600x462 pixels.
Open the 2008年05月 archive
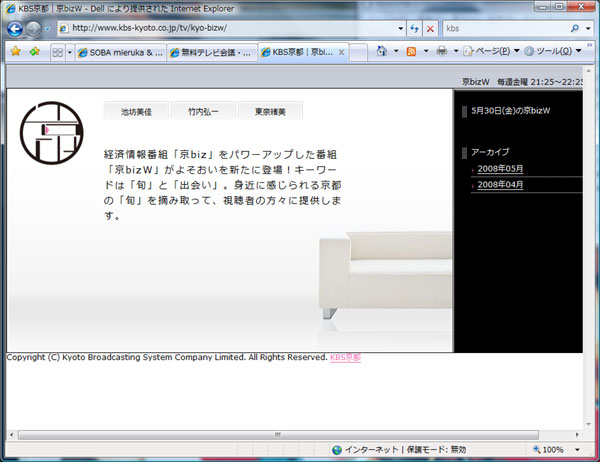(500, 168)
